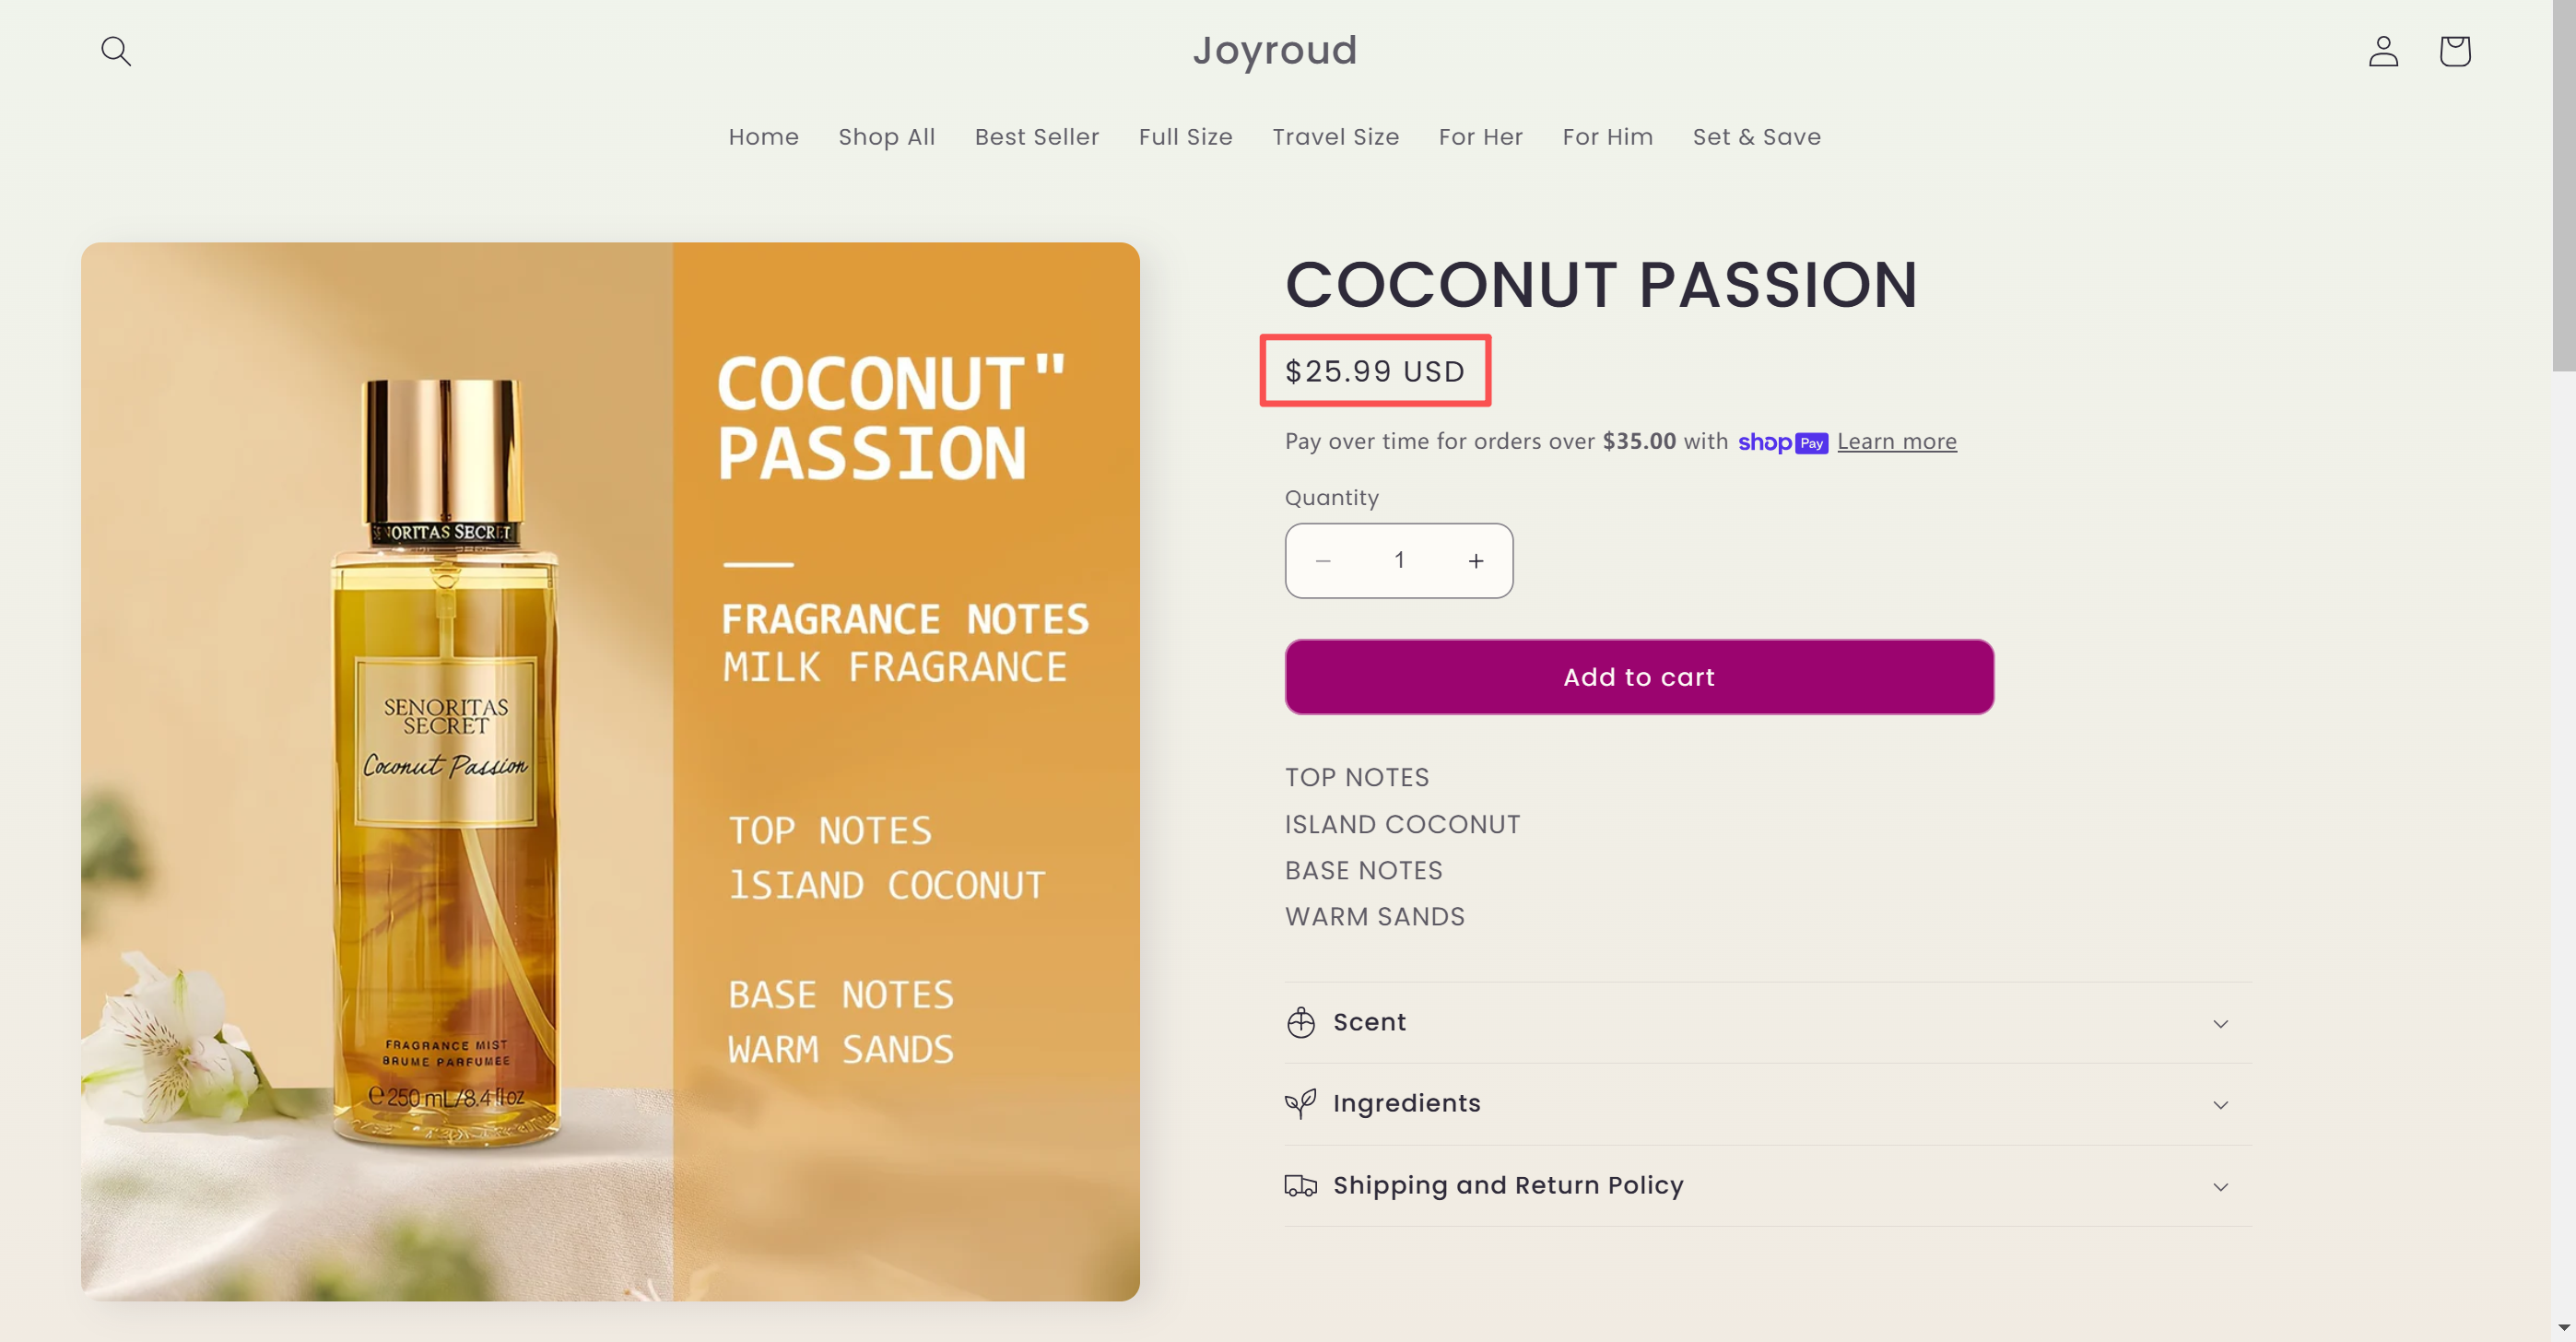The height and width of the screenshot is (1342, 2576).
Task: Click the Scent perfume icon
Action: click(x=1300, y=1022)
